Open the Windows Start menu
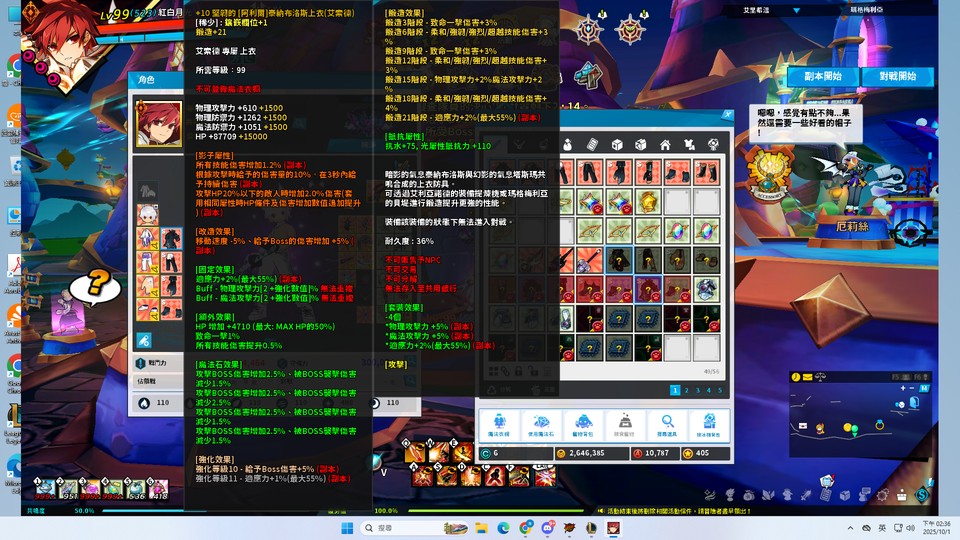The image size is (960, 540). [x=347, y=527]
